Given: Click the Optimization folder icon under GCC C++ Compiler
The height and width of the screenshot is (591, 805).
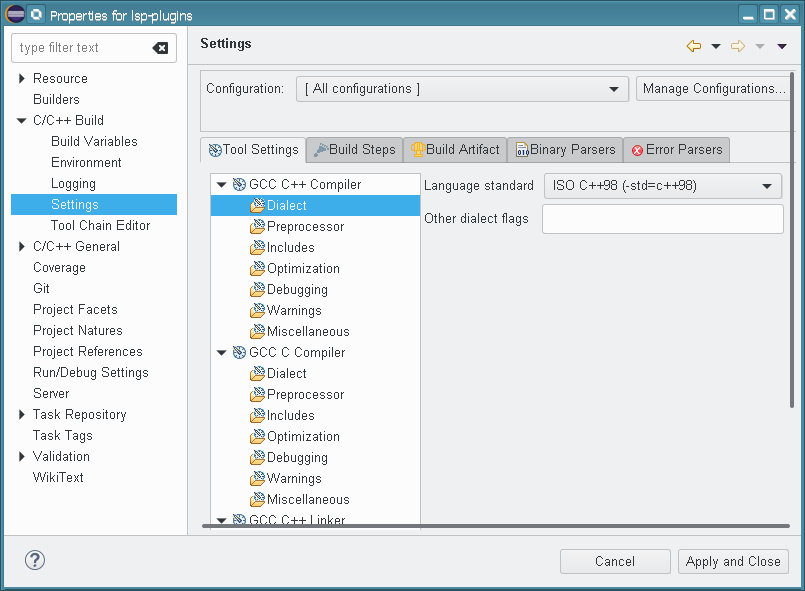Looking at the screenshot, I should pos(257,269).
